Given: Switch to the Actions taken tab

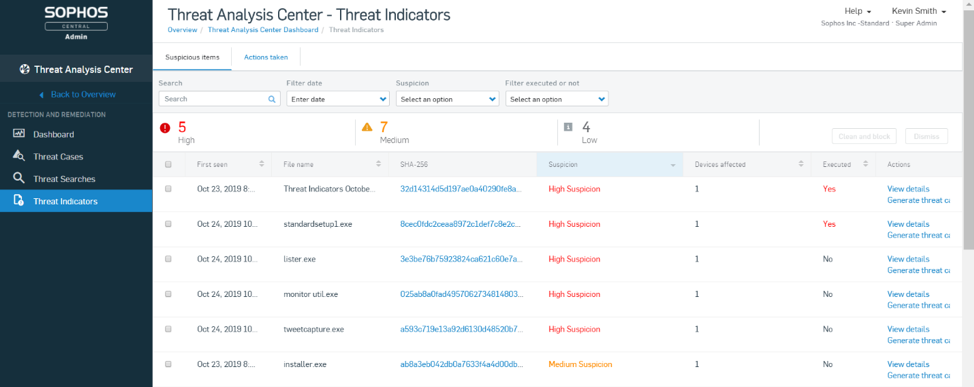Looking at the screenshot, I should coord(266,57).
